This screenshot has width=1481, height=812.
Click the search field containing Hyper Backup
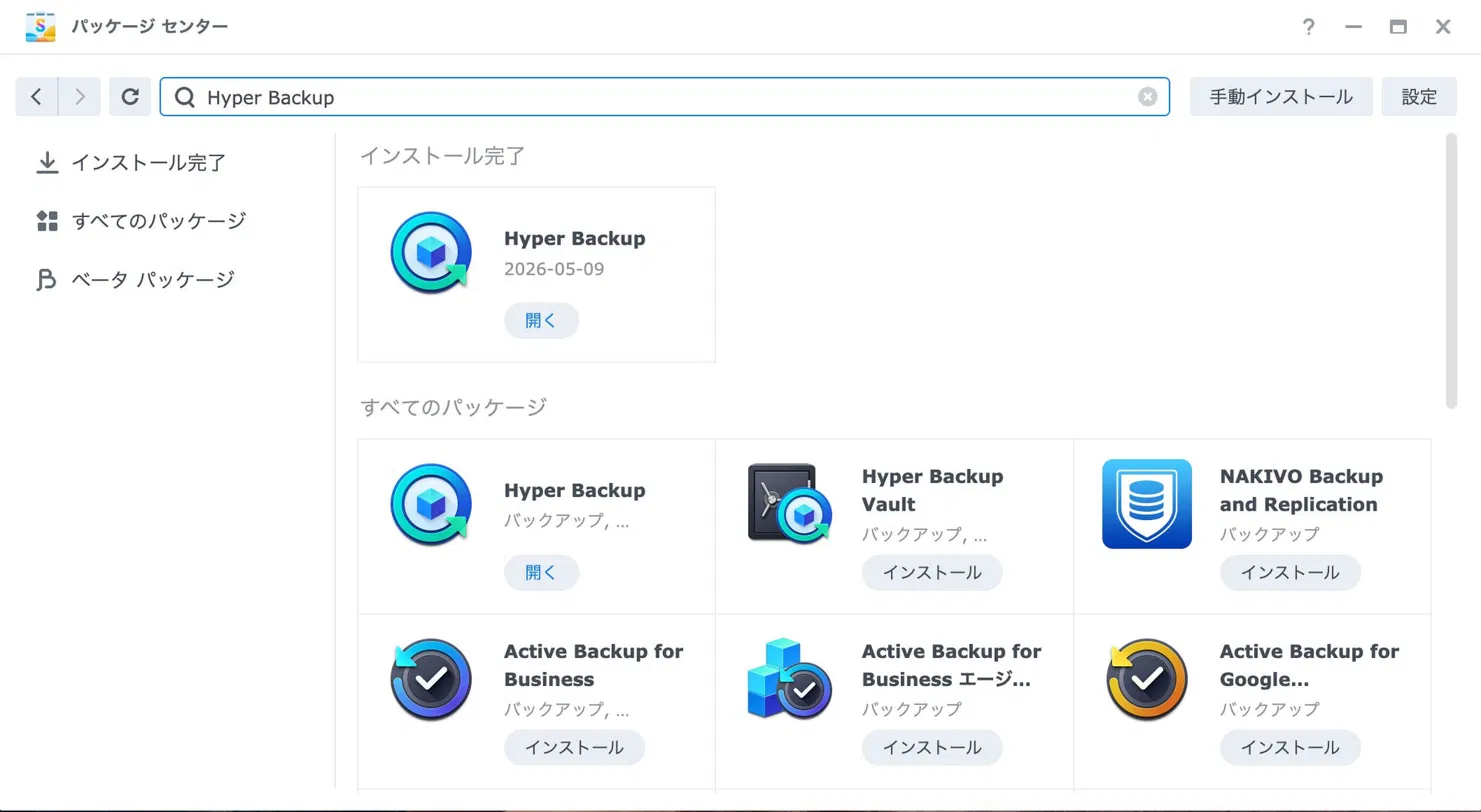(x=665, y=97)
